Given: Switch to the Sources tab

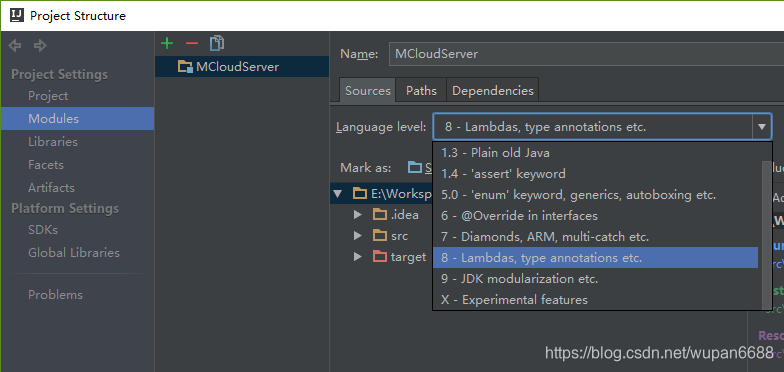Looking at the screenshot, I should click(x=368, y=90).
